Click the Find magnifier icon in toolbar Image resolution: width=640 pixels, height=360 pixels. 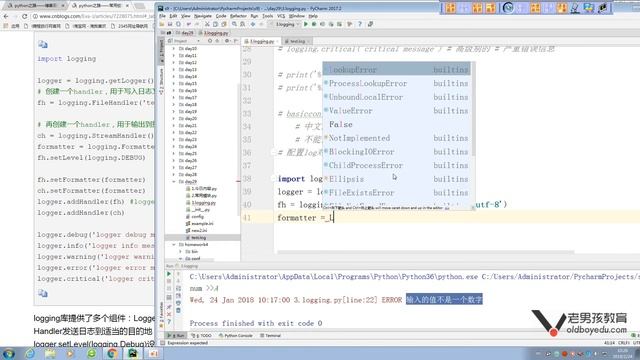234,24
